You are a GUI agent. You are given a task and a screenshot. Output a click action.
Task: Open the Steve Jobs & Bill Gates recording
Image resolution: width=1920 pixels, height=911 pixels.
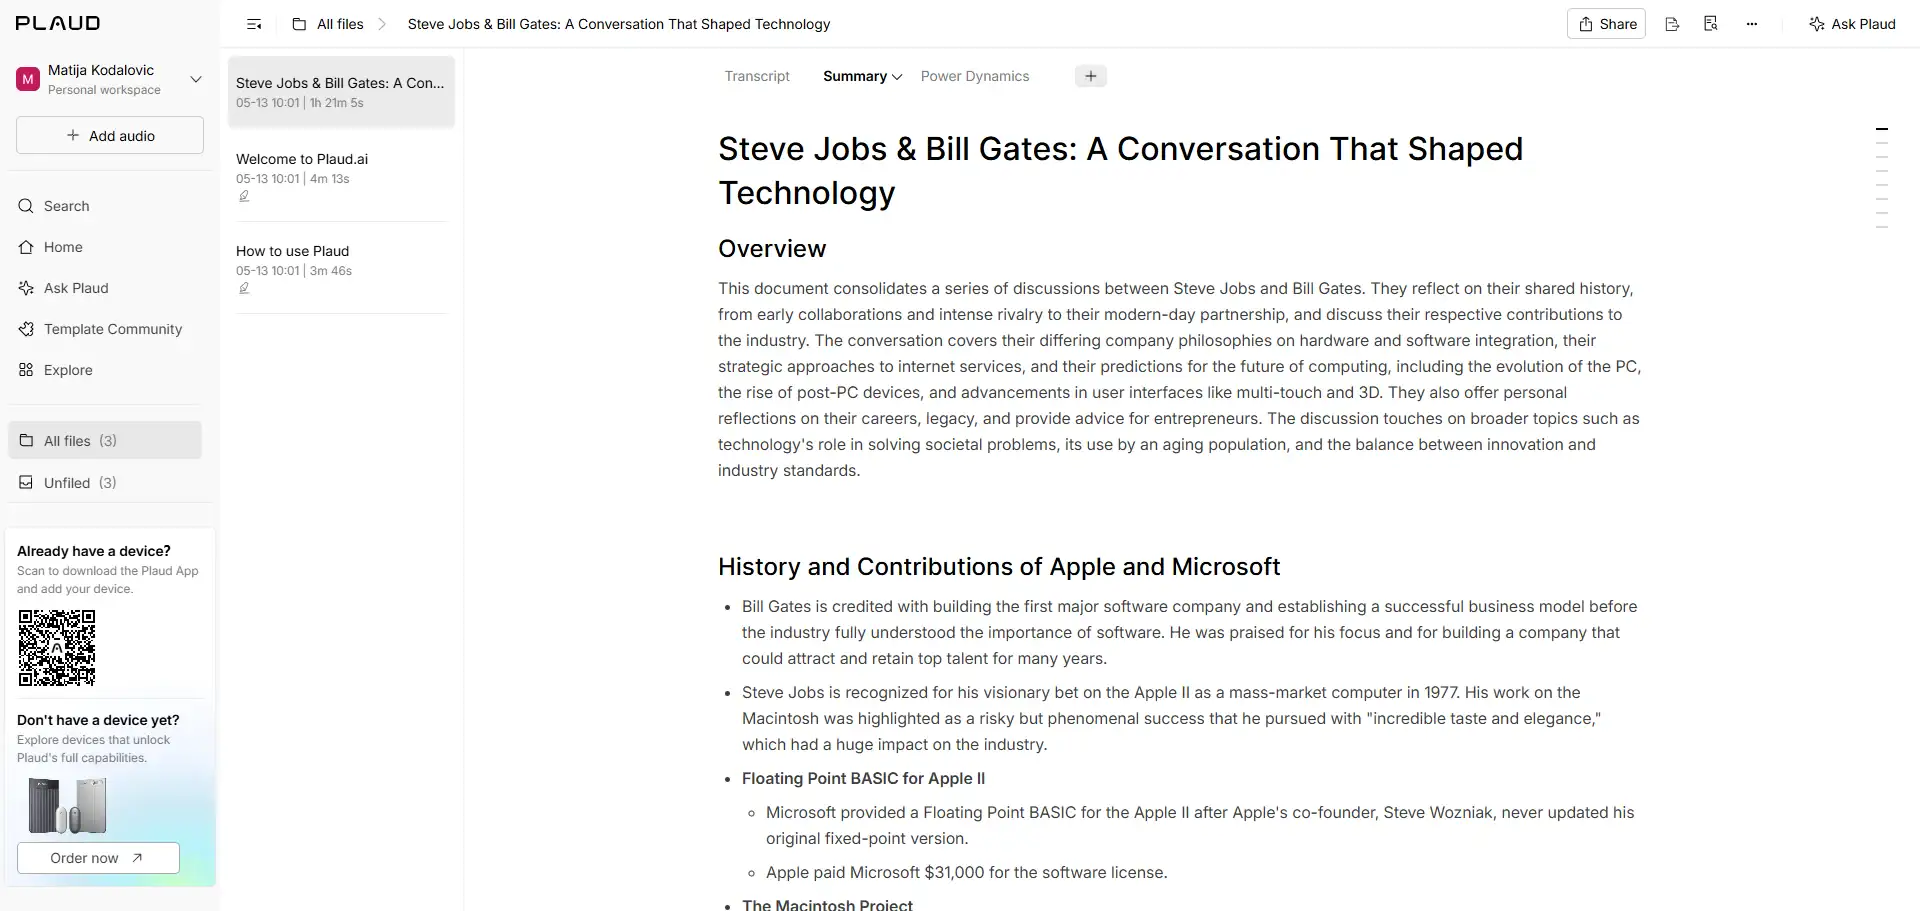click(341, 92)
